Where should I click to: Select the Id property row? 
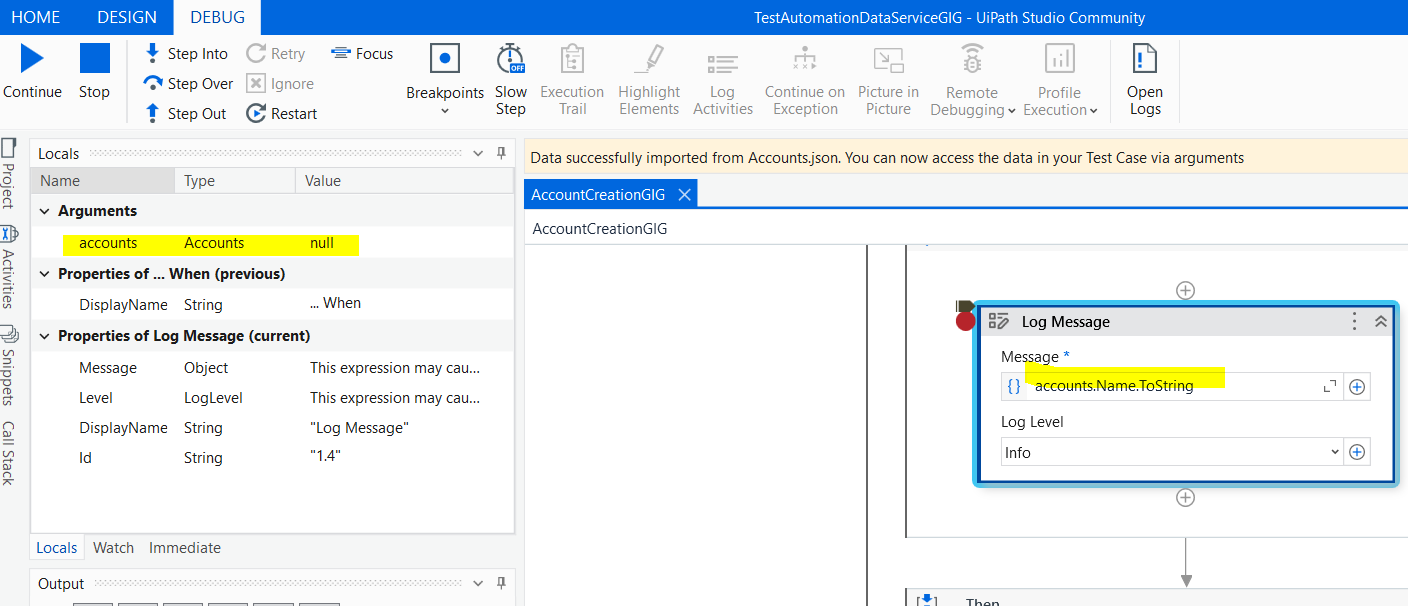point(273,458)
